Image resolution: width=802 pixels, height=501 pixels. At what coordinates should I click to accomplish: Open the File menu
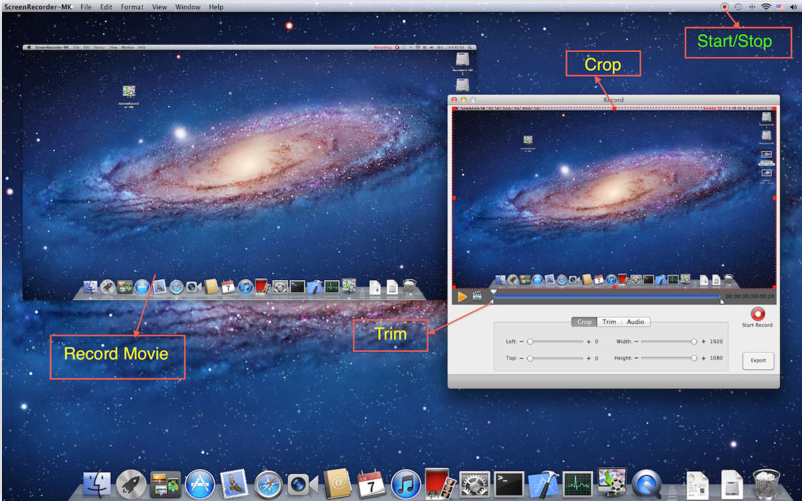click(86, 7)
